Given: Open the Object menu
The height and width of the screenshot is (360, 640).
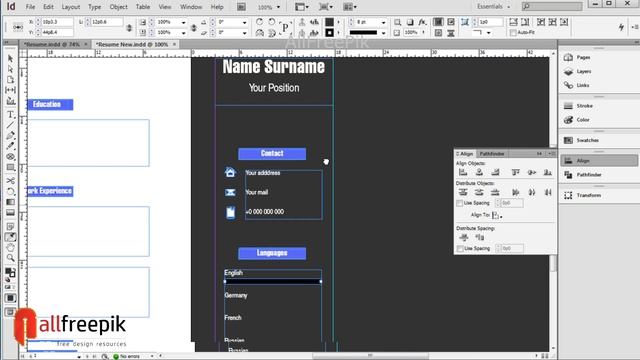Looking at the screenshot, I should 118,7.
